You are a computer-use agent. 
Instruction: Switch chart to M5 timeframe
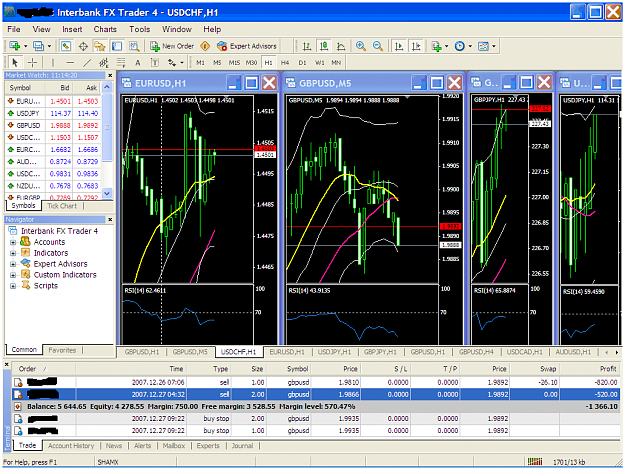pyautogui.click(x=217, y=63)
